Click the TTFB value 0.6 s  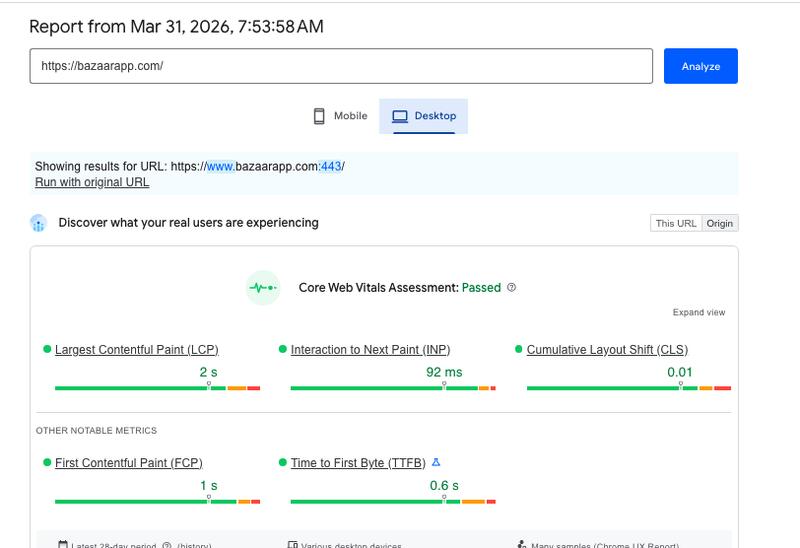444,486
